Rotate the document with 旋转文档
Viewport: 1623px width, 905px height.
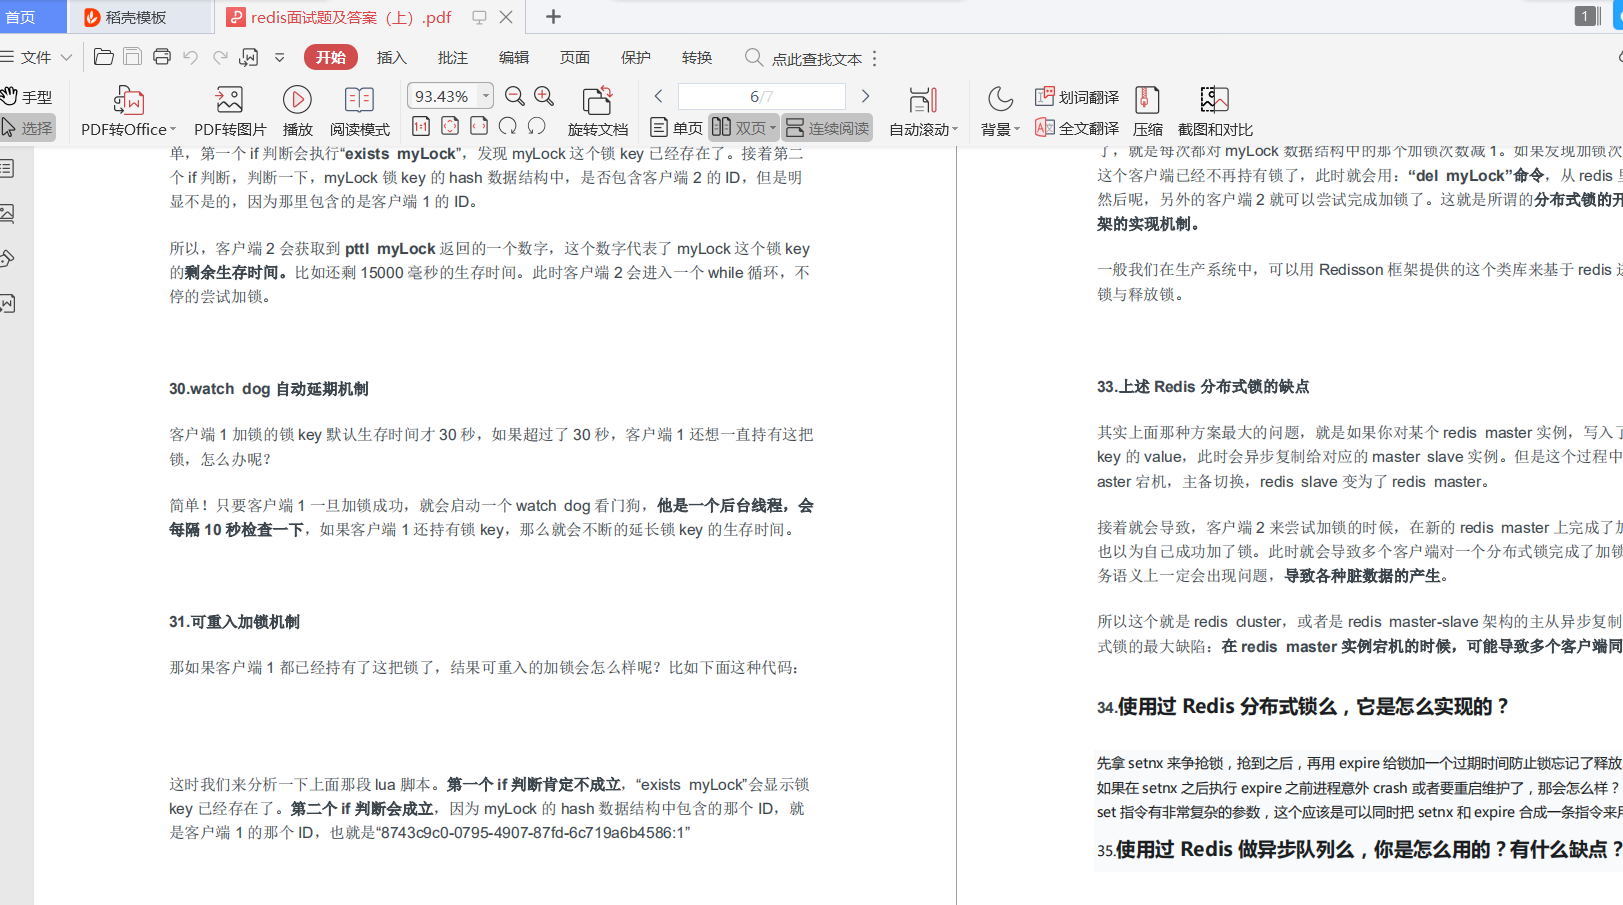point(597,111)
